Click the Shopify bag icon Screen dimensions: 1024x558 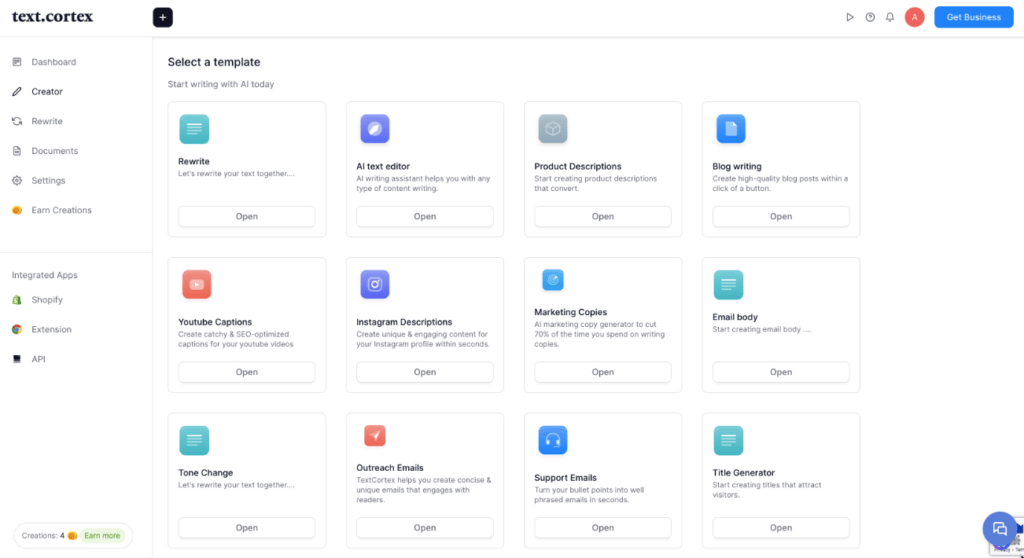17,300
